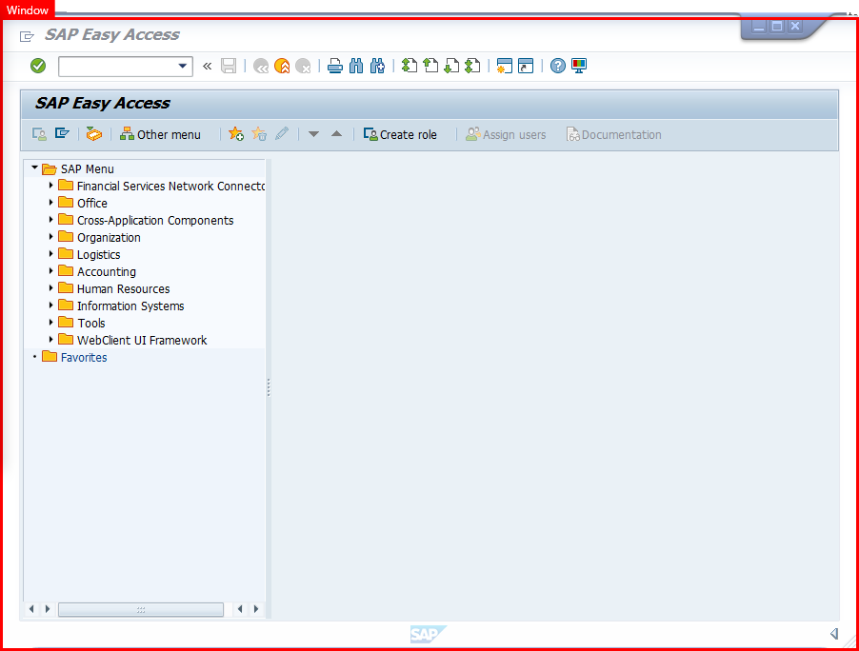
Task: Select the SAP Menu tree label
Action: [x=87, y=169]
